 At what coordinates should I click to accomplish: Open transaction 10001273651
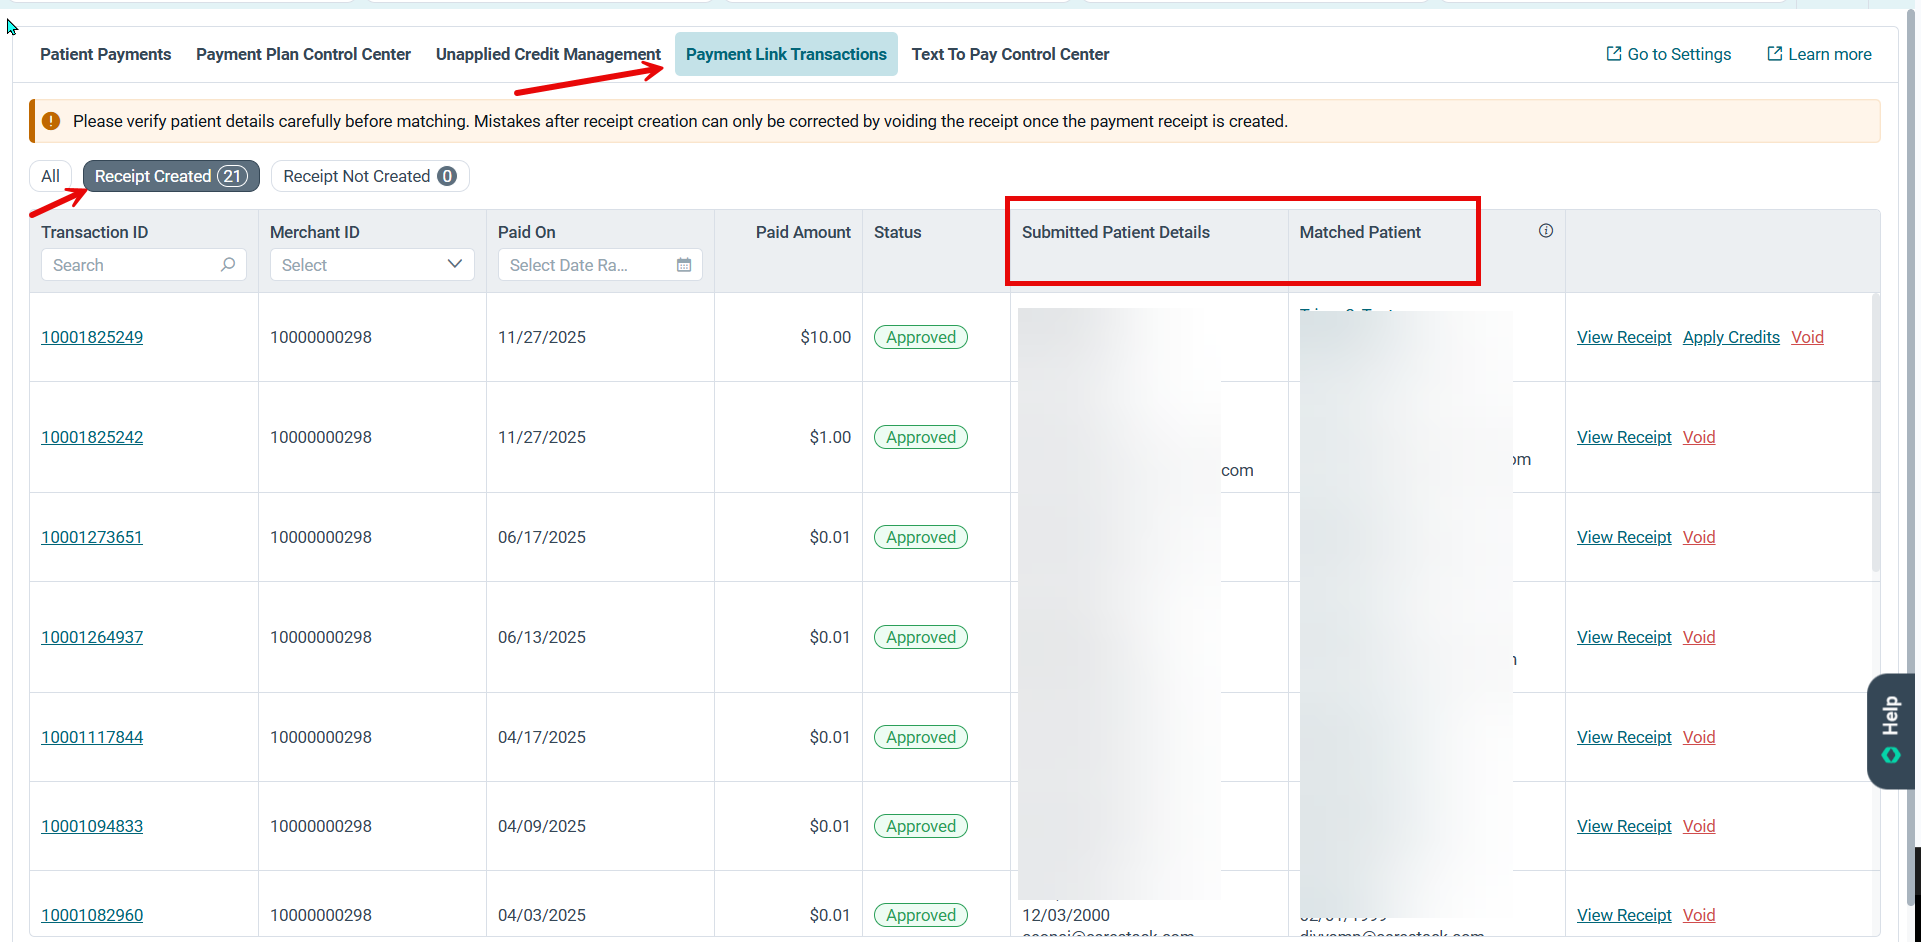pyautogui.click(x=92, y=537)
